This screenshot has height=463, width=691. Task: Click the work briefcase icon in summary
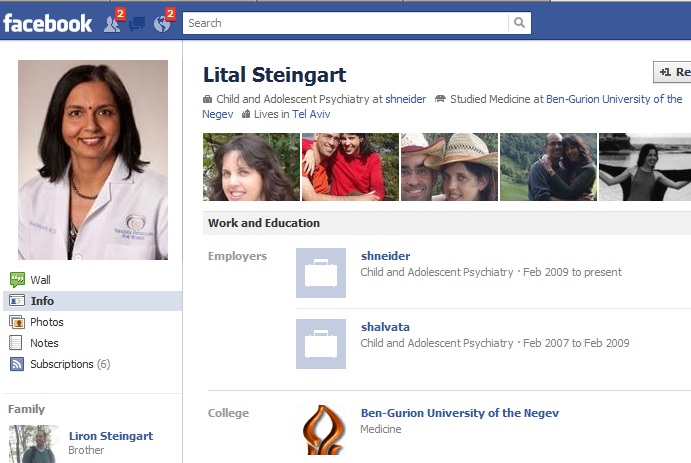click(207, 99)
